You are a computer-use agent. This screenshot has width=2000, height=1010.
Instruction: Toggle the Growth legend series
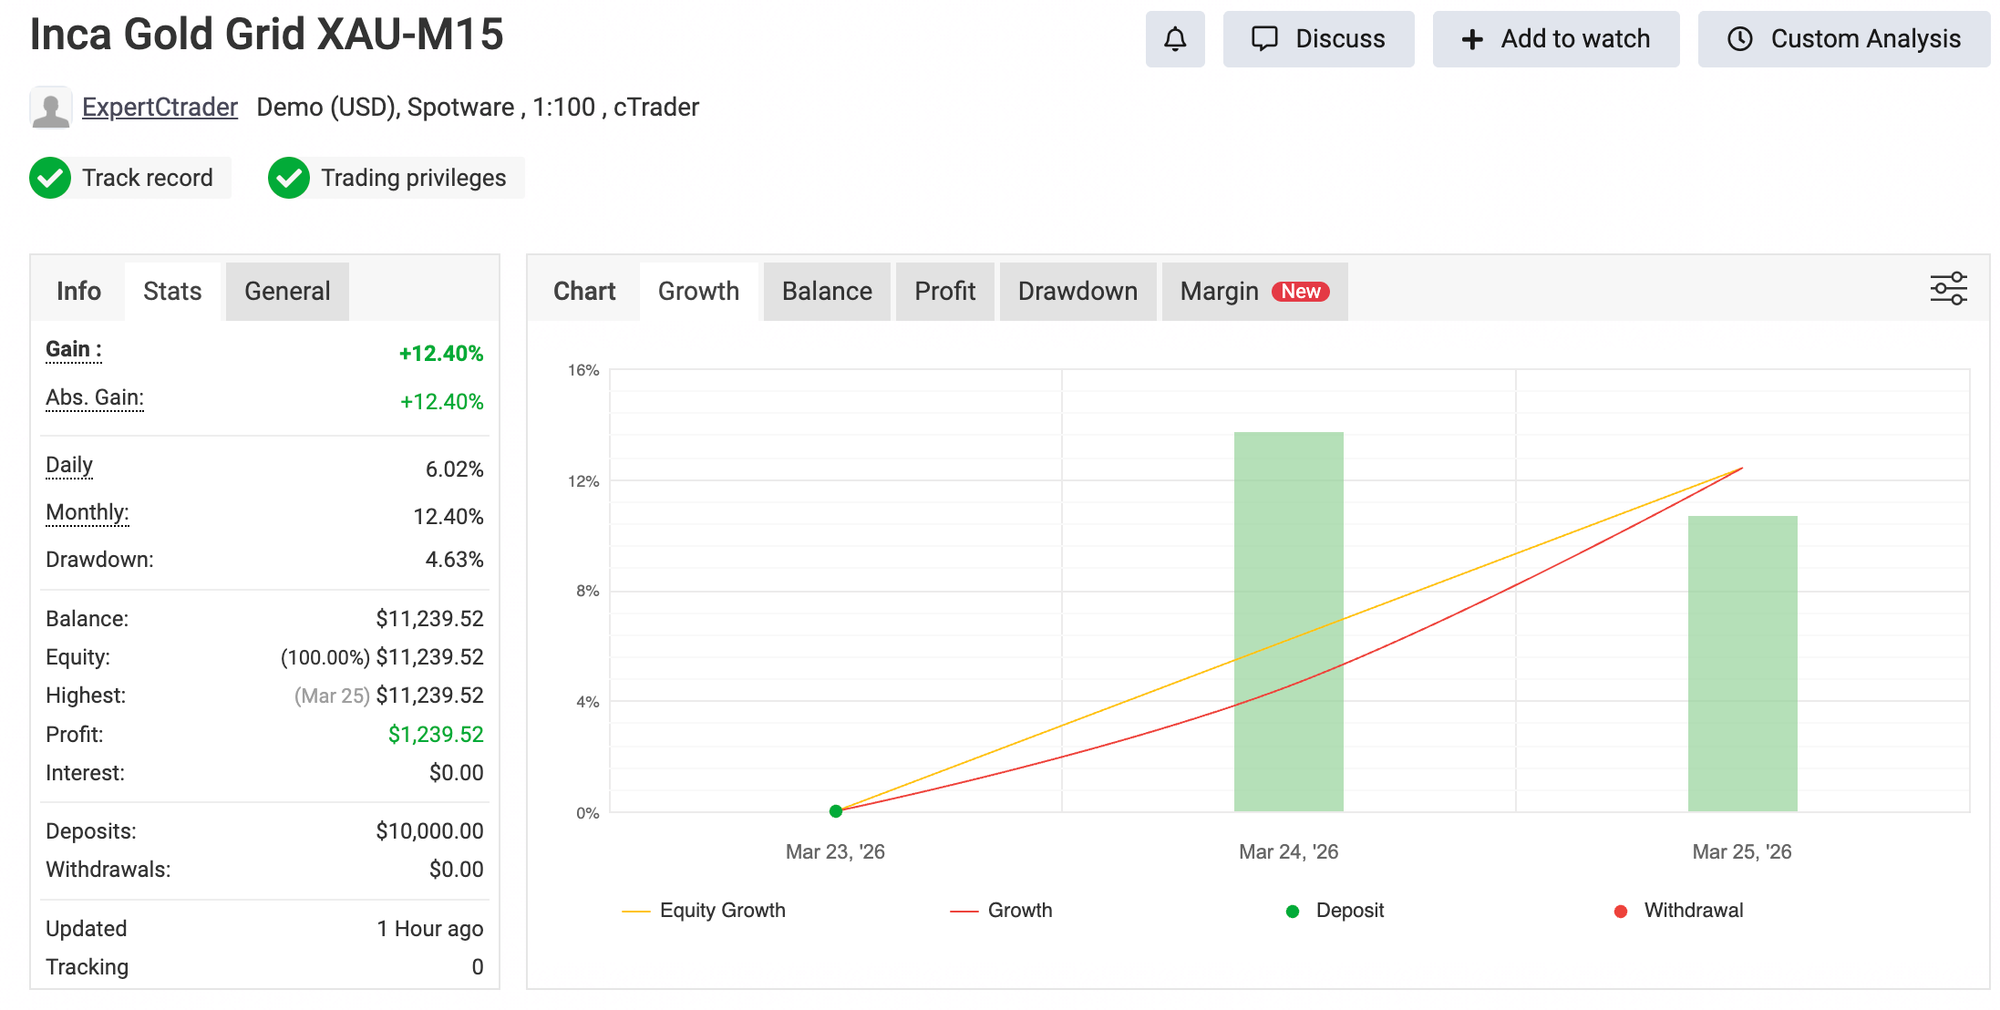click(1002, 910)
